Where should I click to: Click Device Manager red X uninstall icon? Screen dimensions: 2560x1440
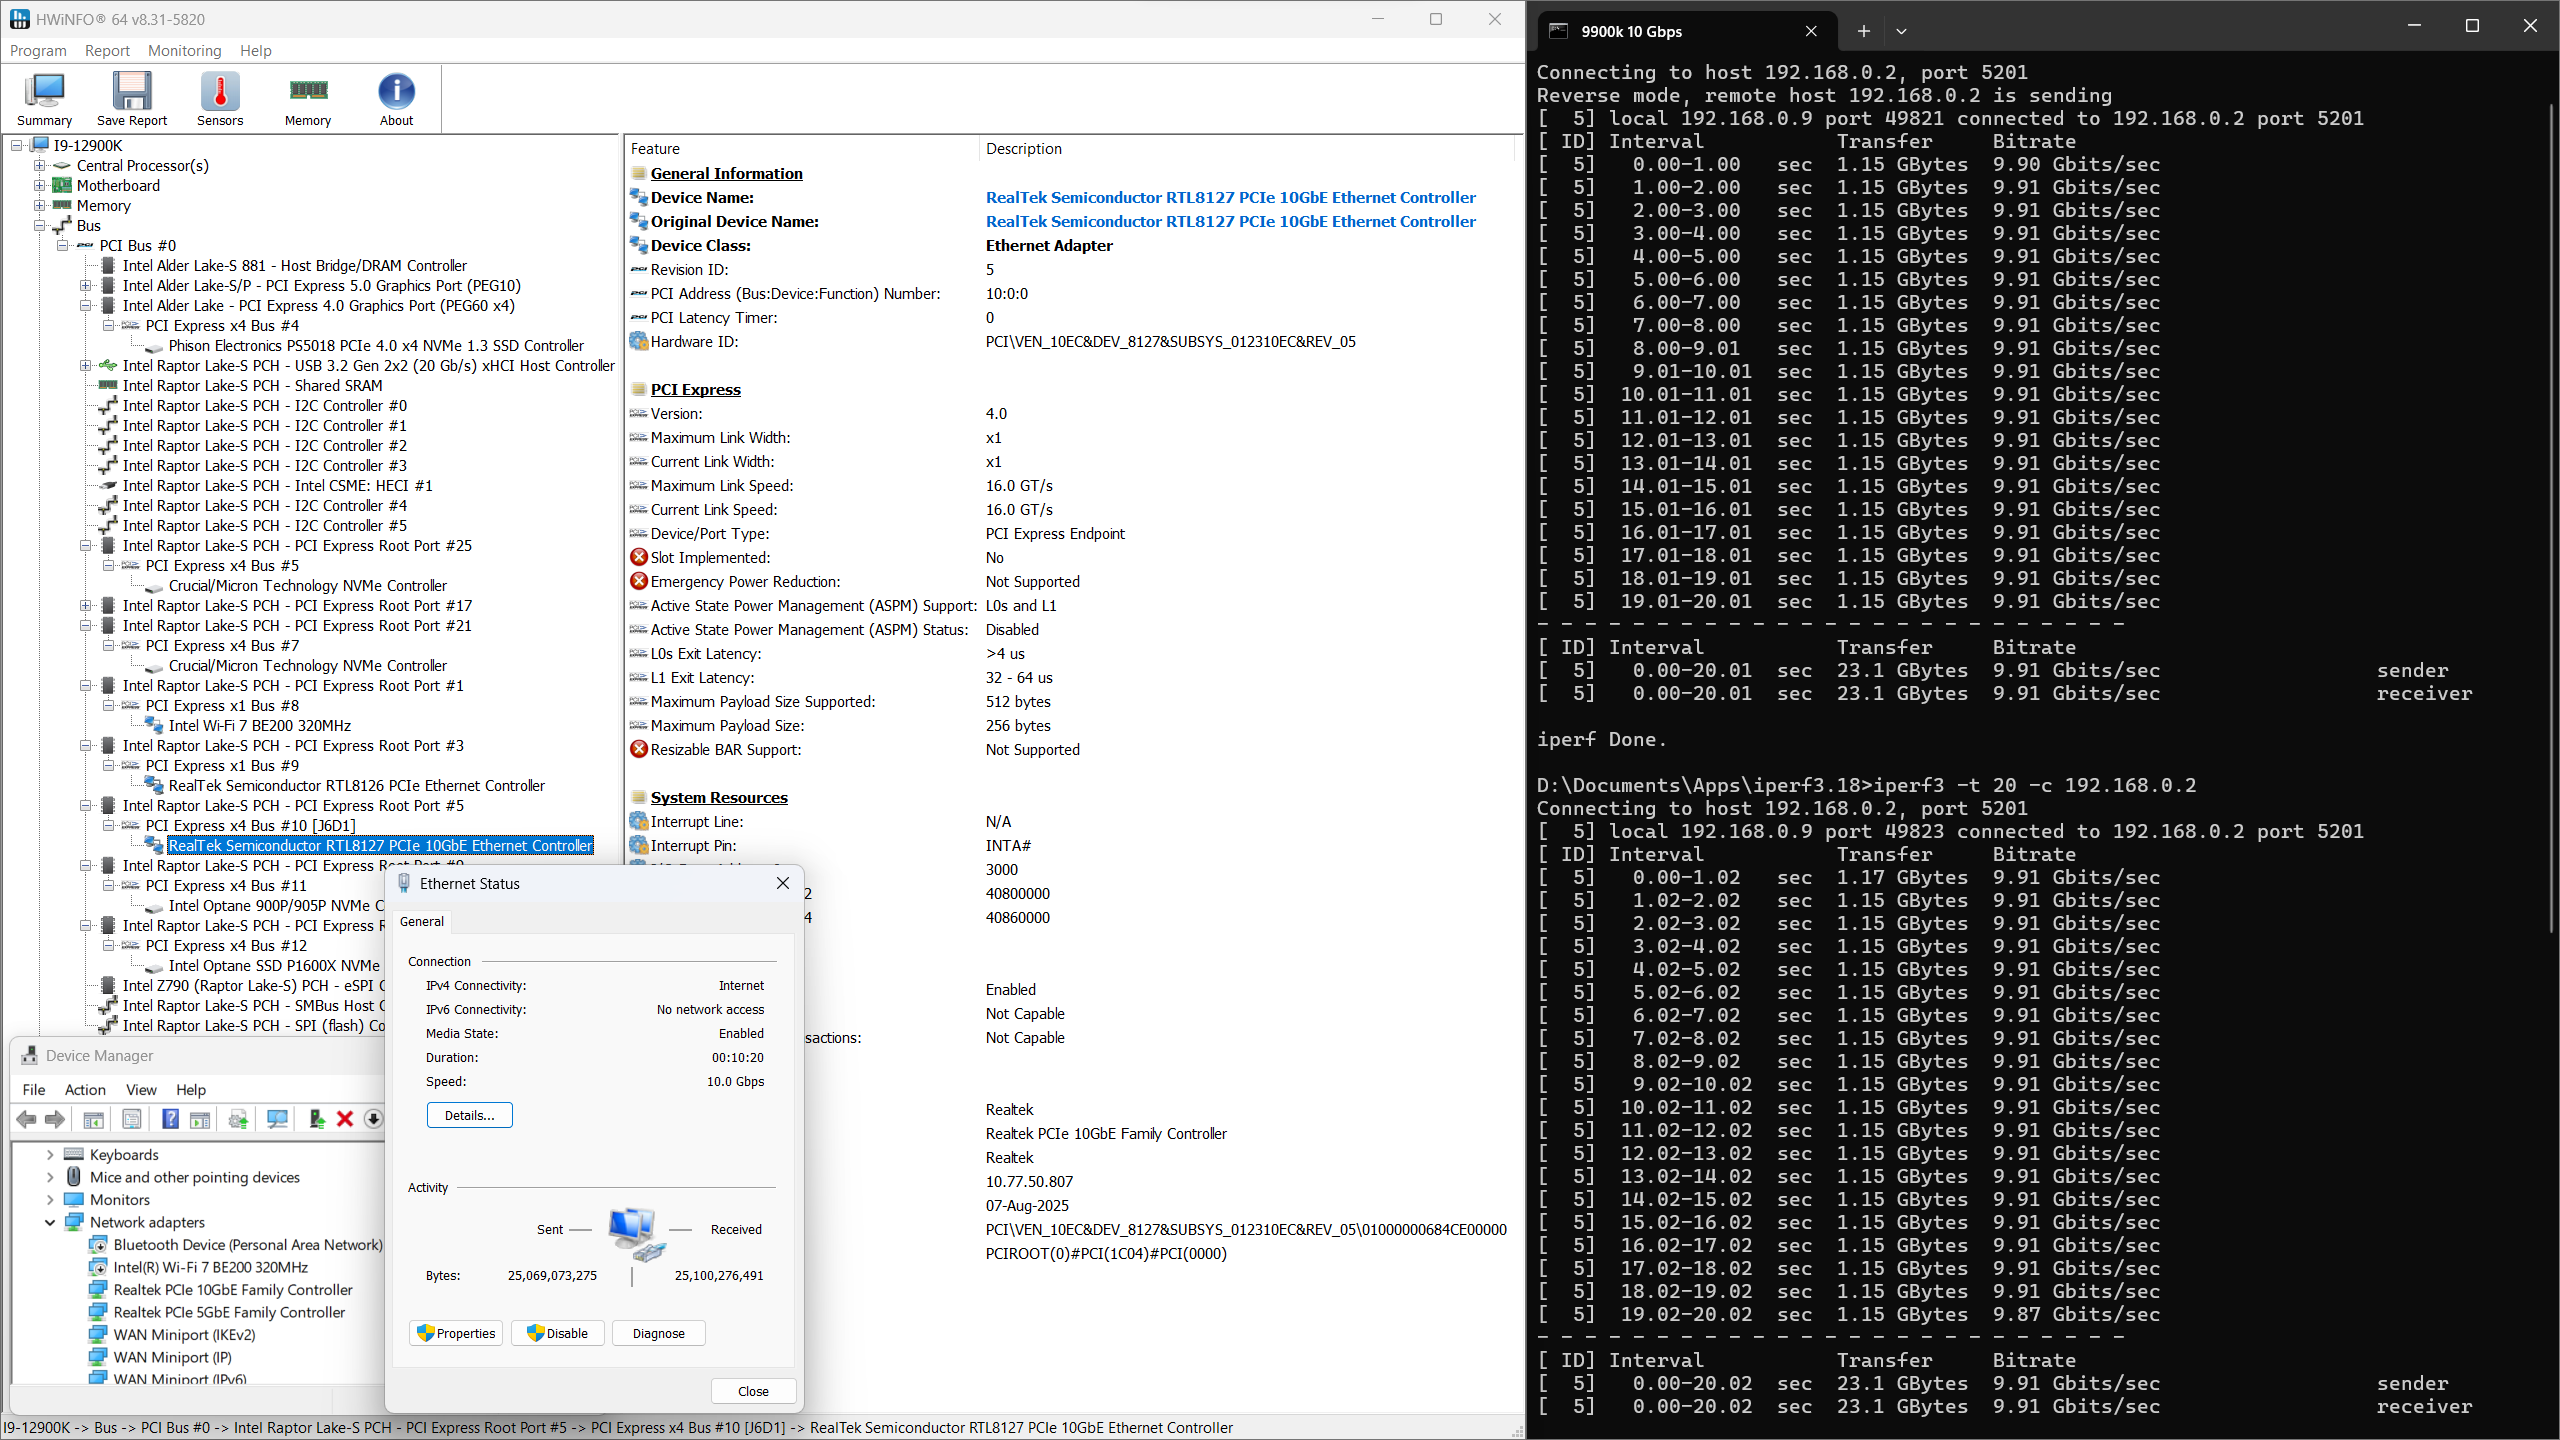[345, 1119]
